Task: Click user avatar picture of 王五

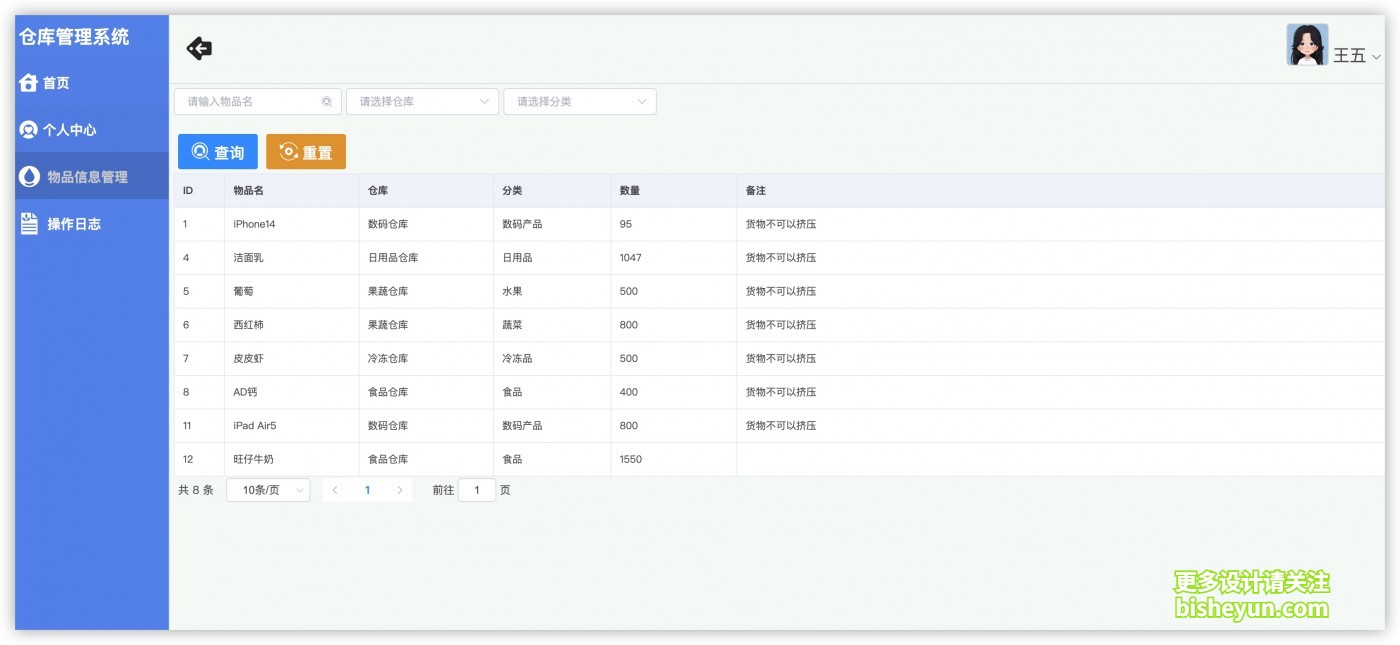Action: [1307, 45]
